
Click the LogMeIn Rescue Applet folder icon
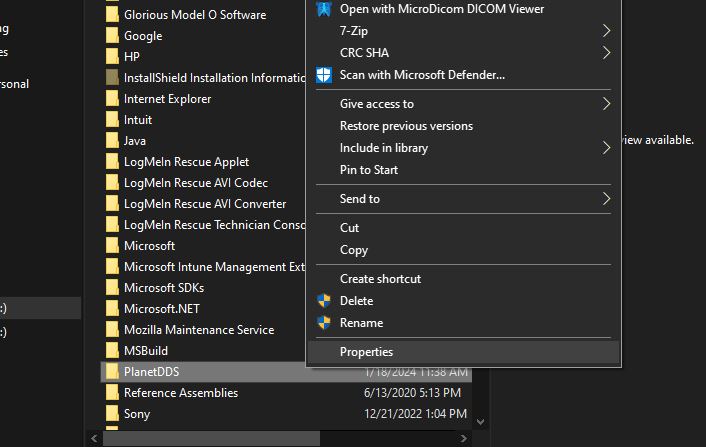point(112,162)
